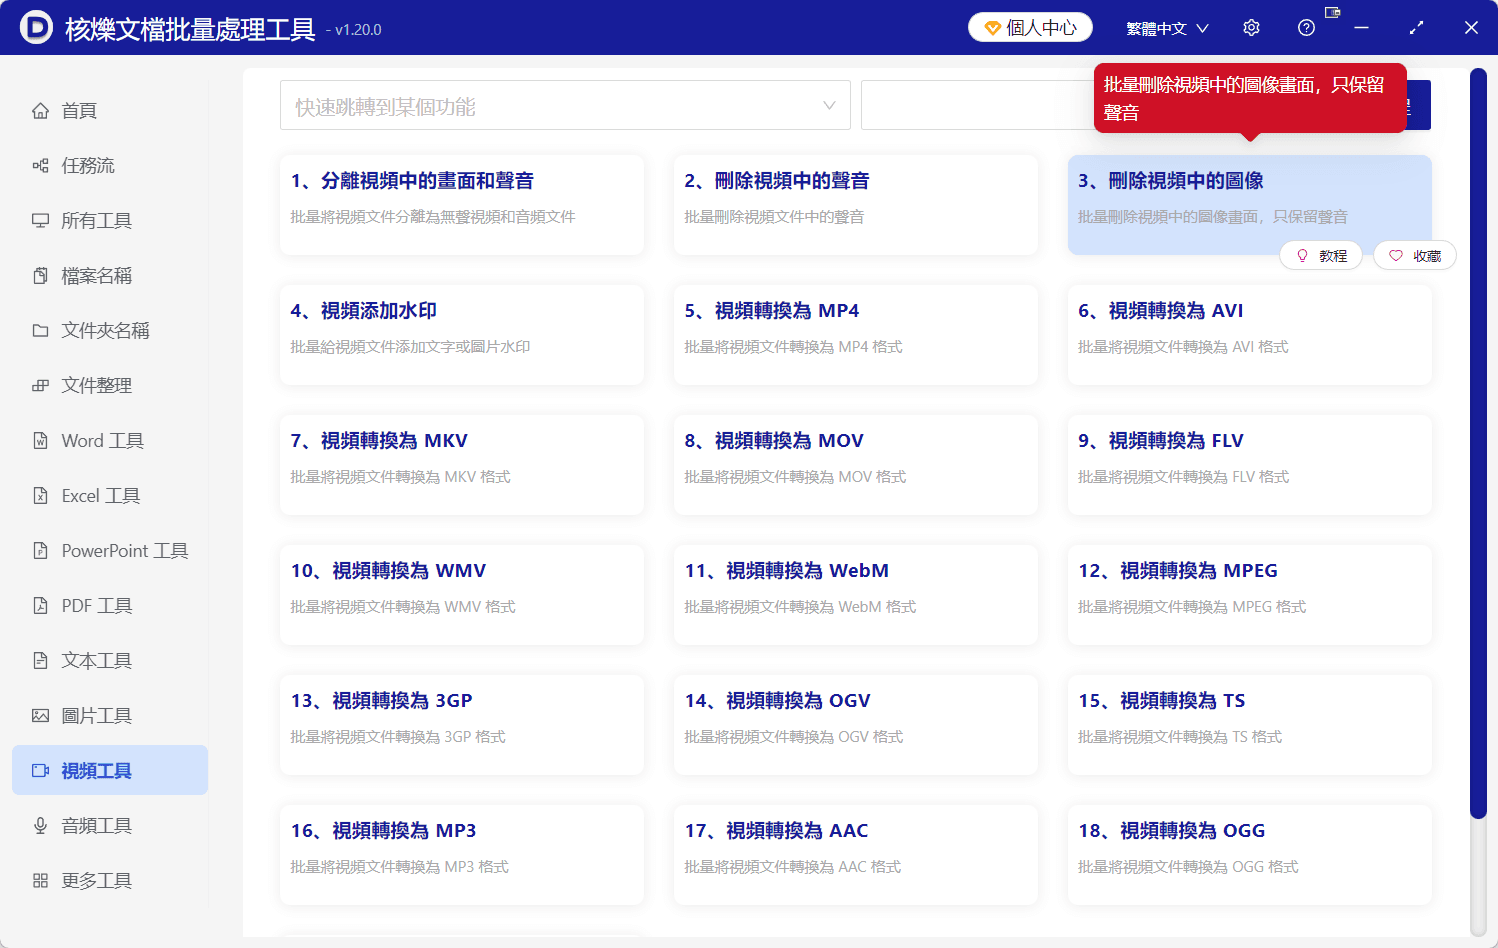
Task: Open settings with the gear icon
Action: tap(1251, 28)
